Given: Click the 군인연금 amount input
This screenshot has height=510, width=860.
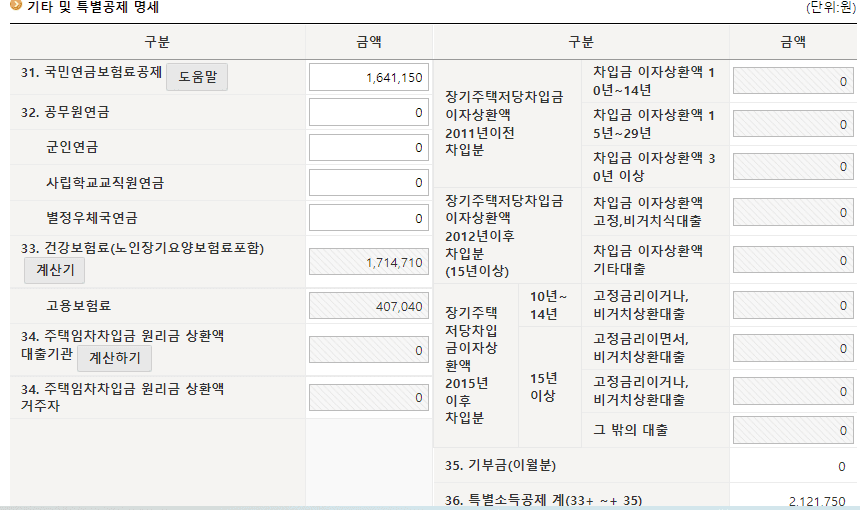Looking at the screenshot, I should pos(369,148).
